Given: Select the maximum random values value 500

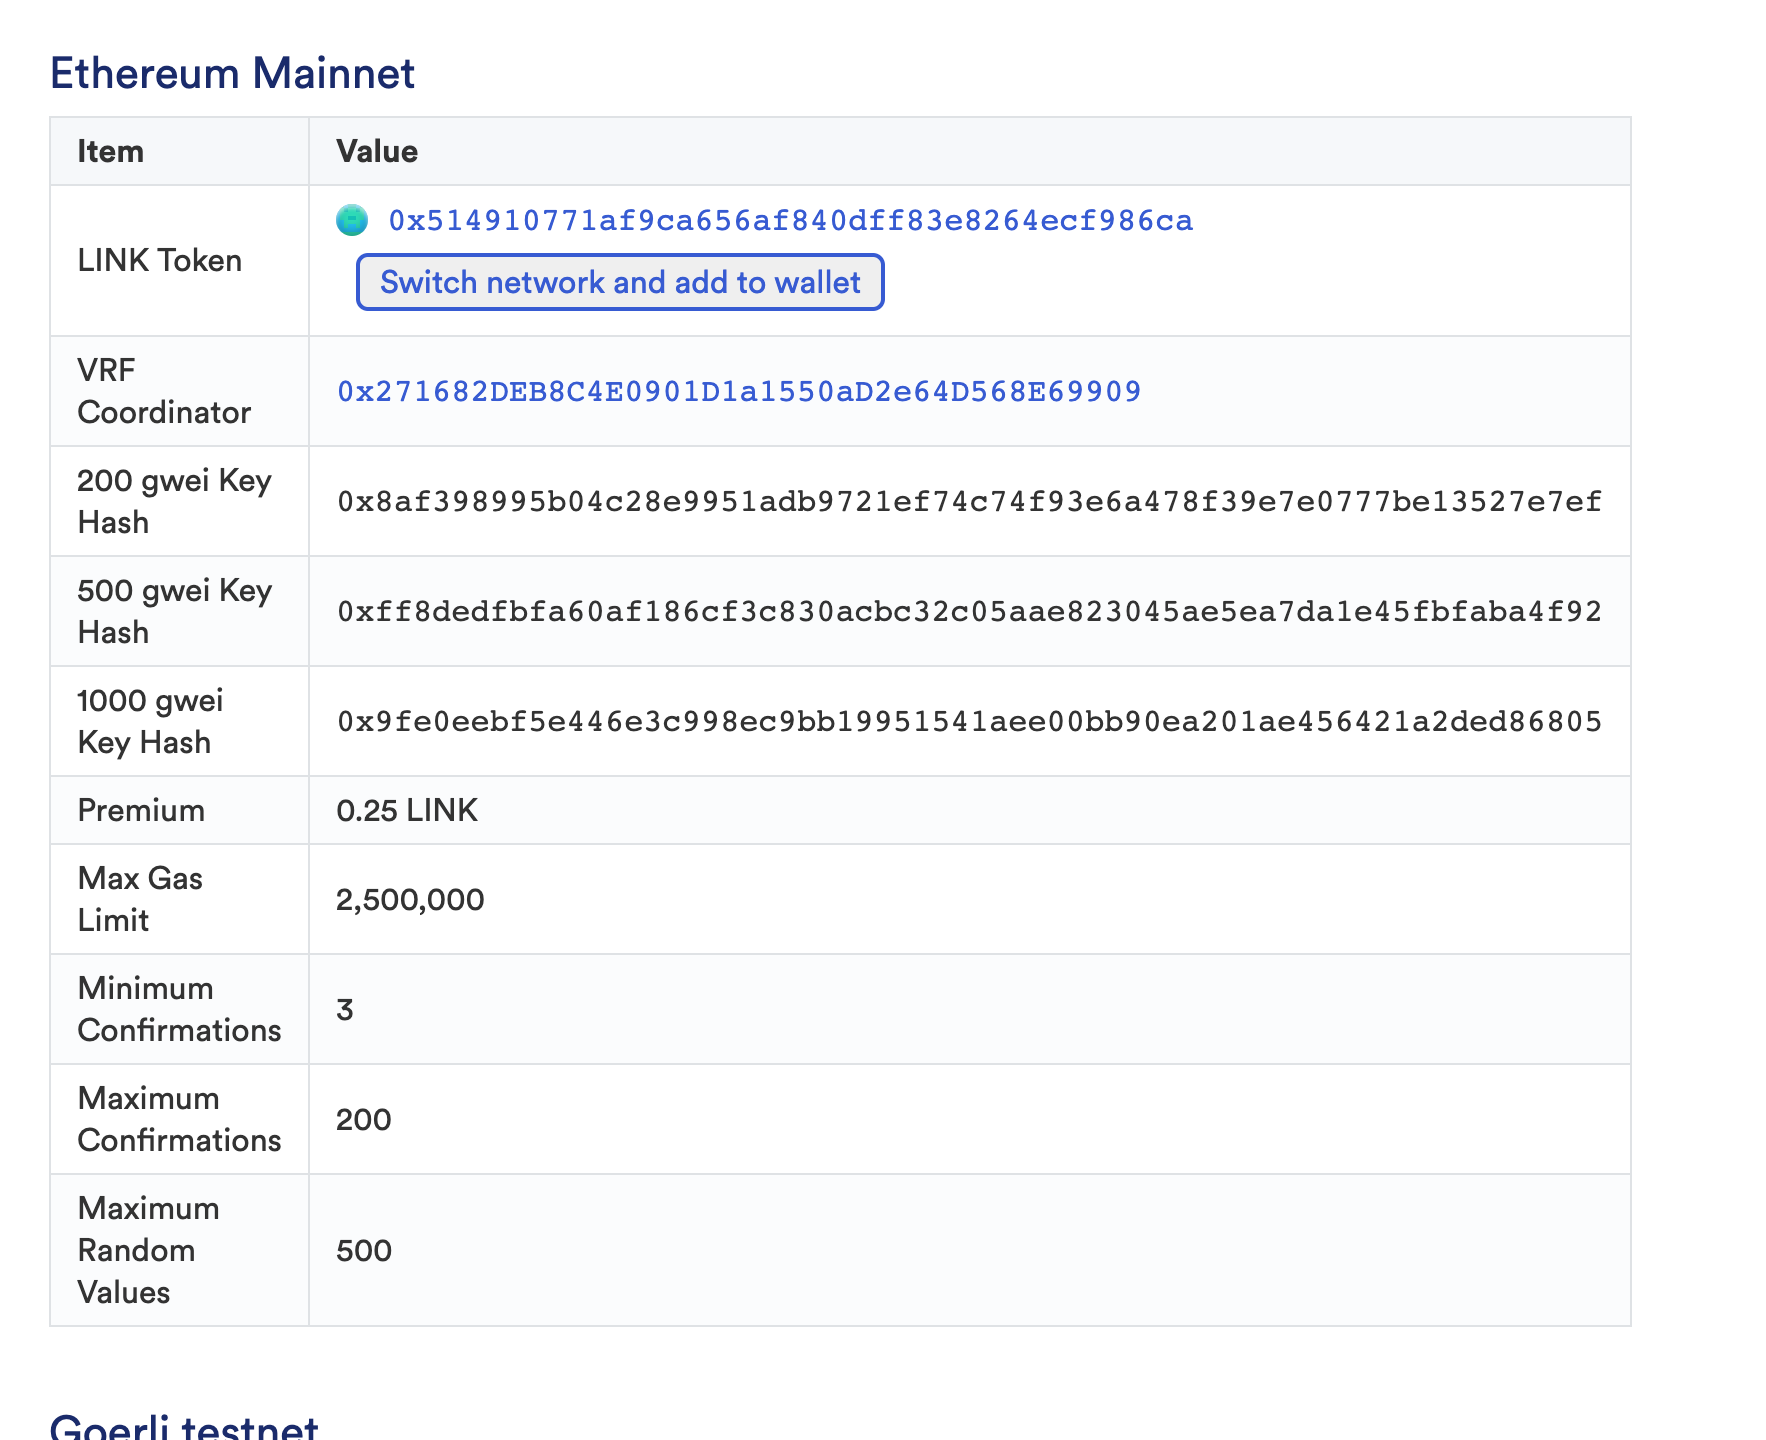Looking at the screenshot, I should (x=364, y=1250).
